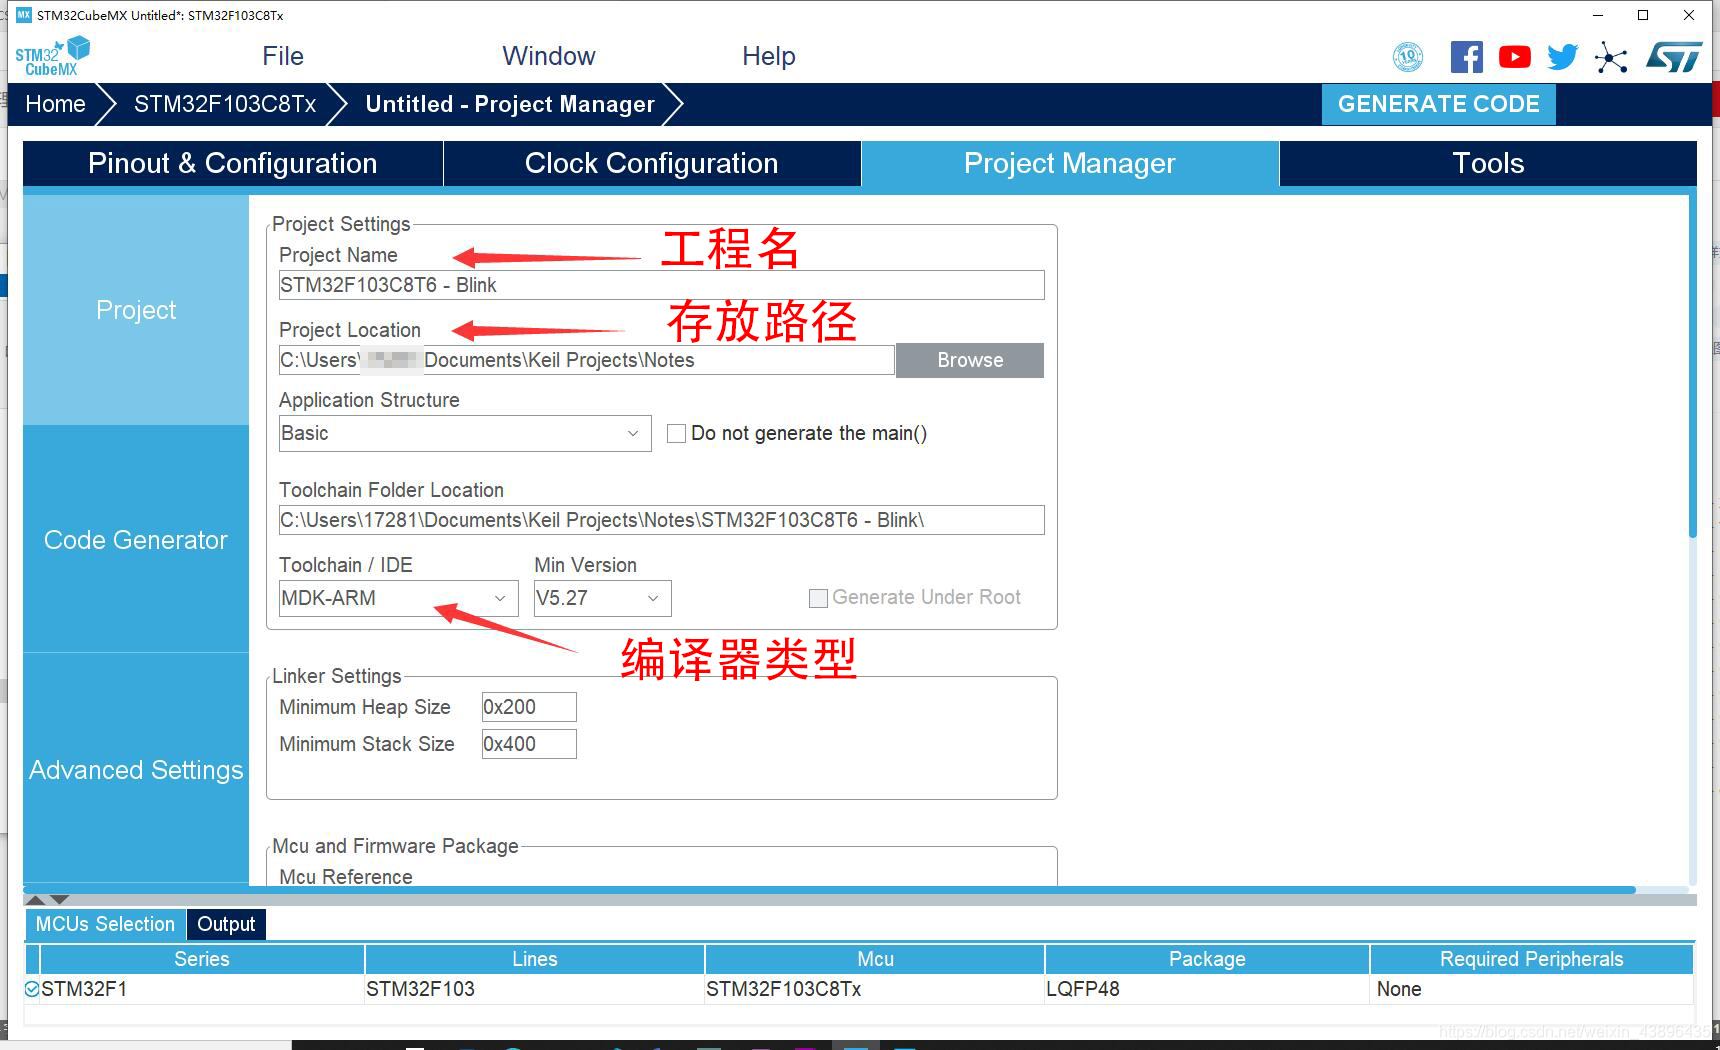Switch to Clock Configuration tab

pyautogui.click(x=652, y=163)
